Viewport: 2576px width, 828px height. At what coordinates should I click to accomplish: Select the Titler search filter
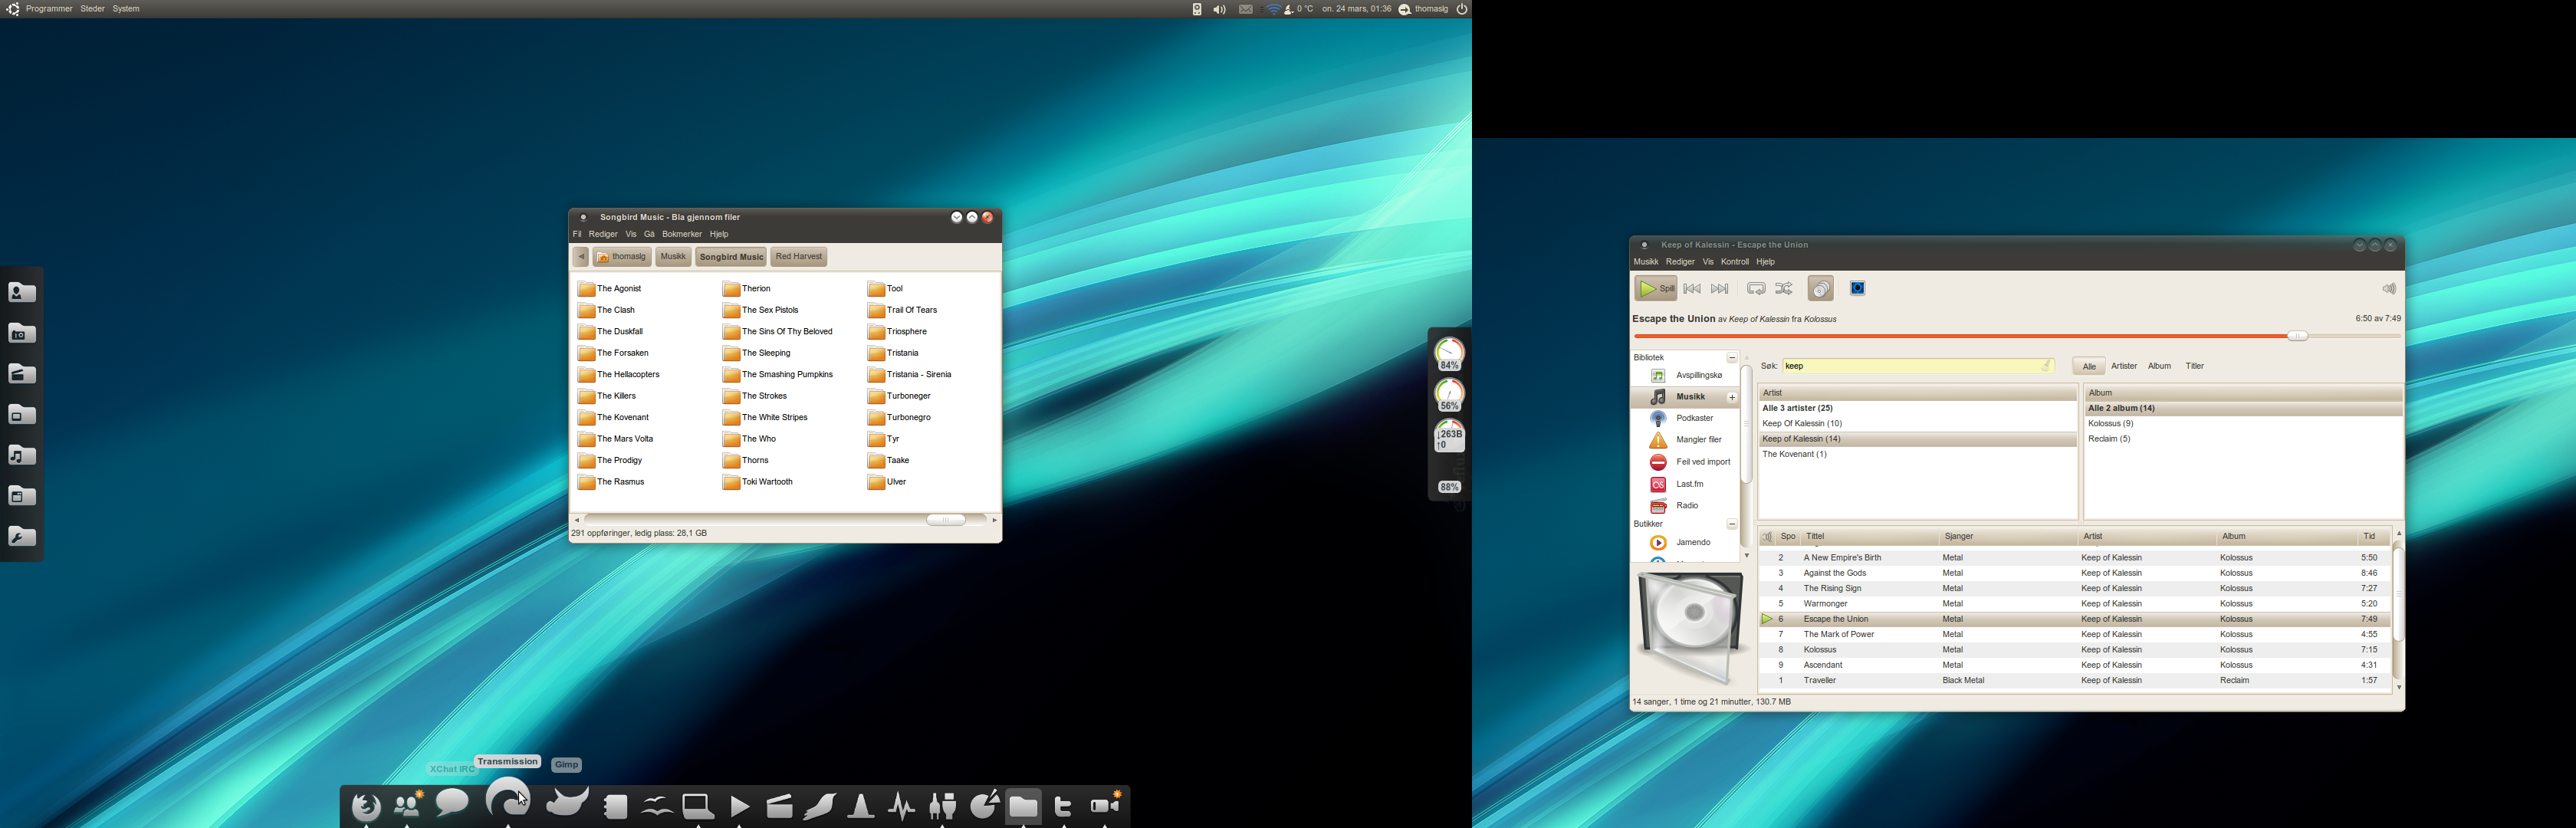point(2195,367)
